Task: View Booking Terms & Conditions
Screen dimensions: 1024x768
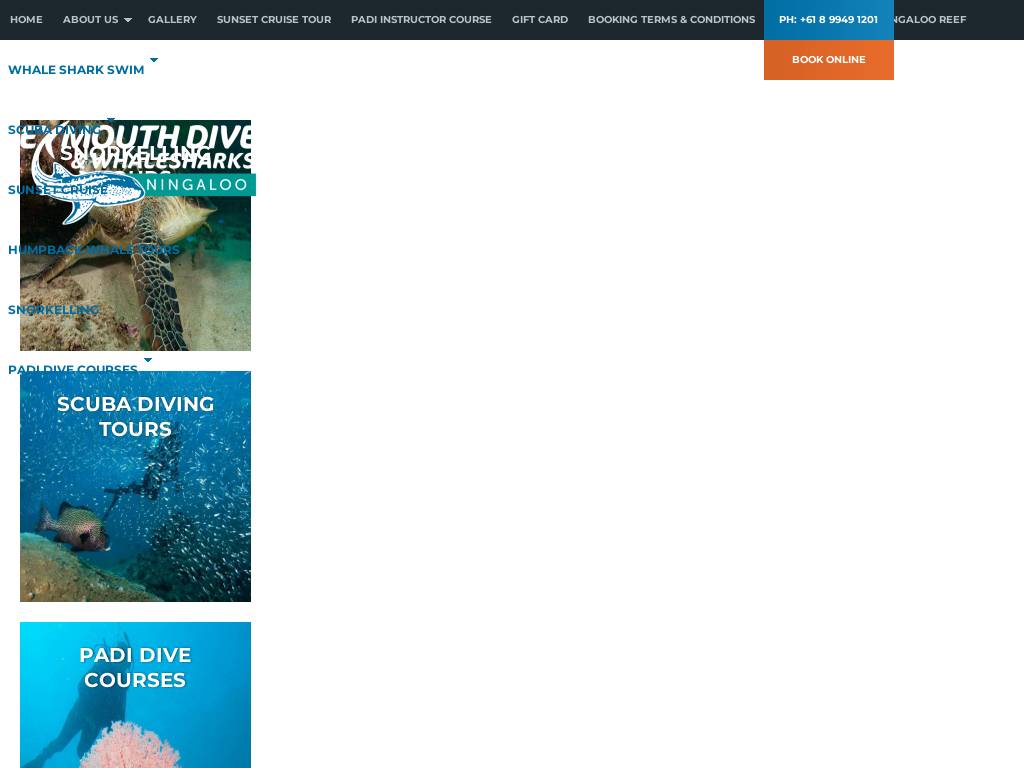Action: 671,20
